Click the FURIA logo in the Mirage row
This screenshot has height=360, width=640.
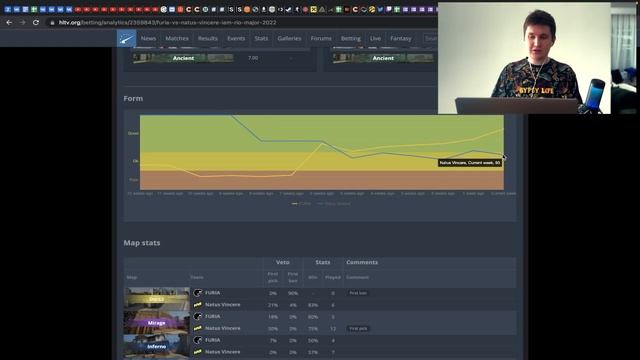pos(198,316)
